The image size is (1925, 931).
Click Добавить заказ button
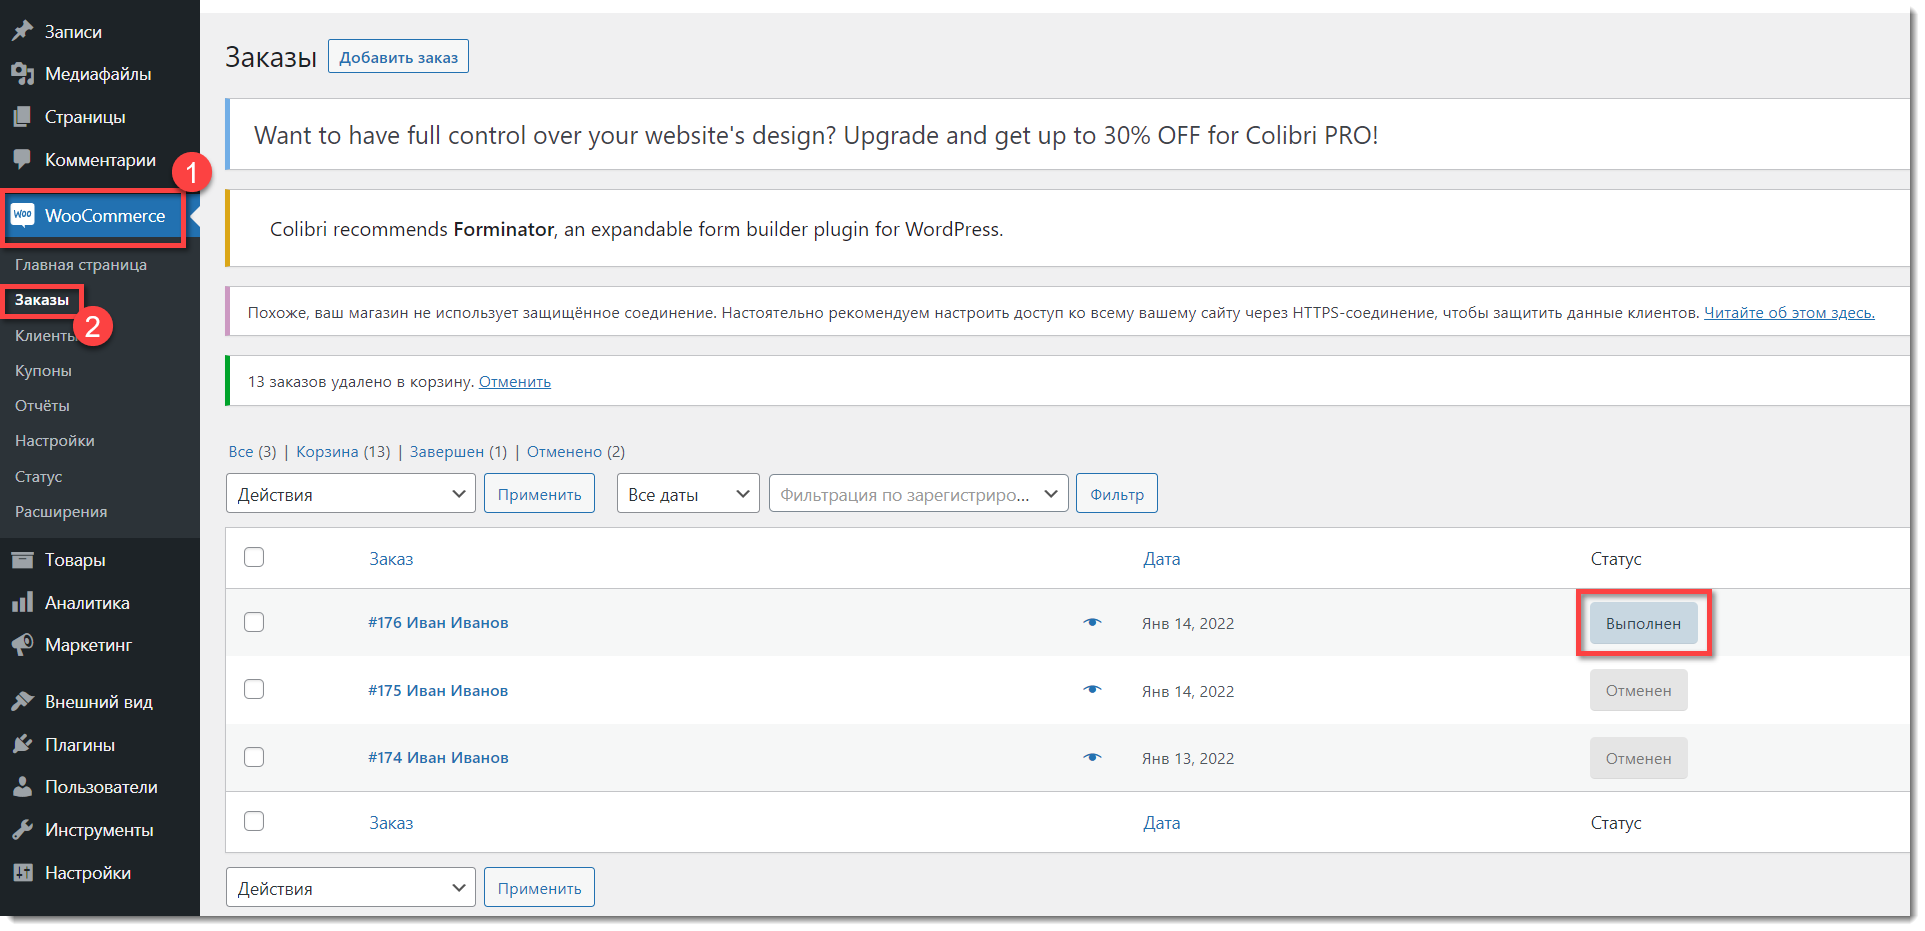[398, 57]
